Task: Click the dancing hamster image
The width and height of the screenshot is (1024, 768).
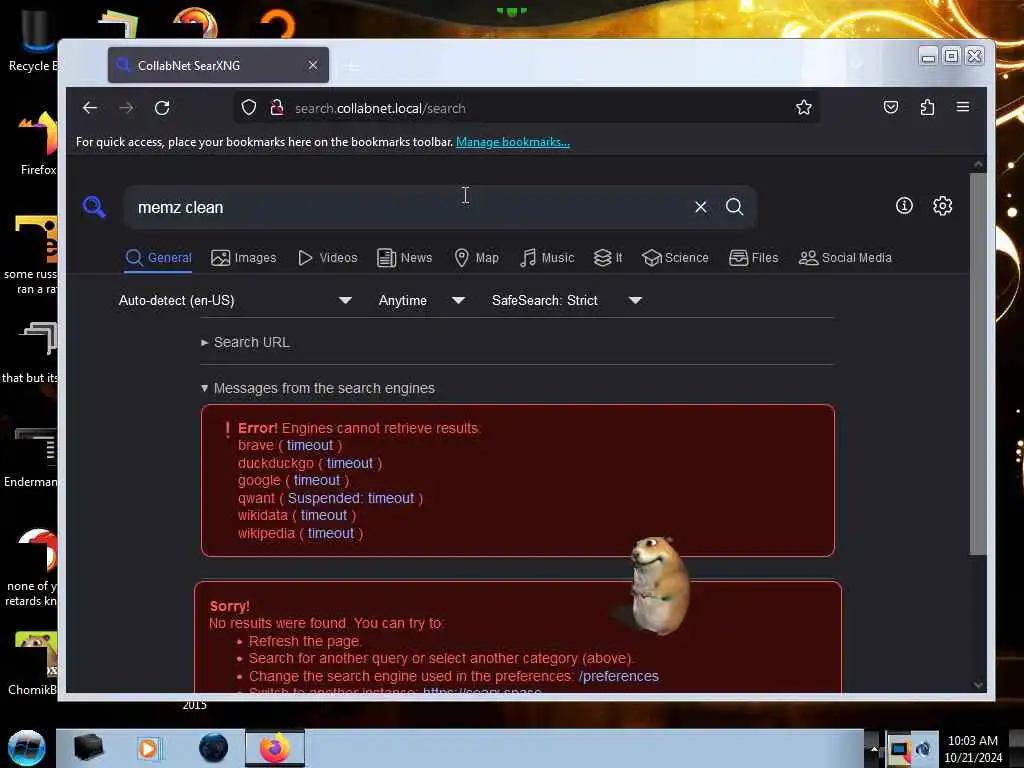Action: (x=658, y=585)
